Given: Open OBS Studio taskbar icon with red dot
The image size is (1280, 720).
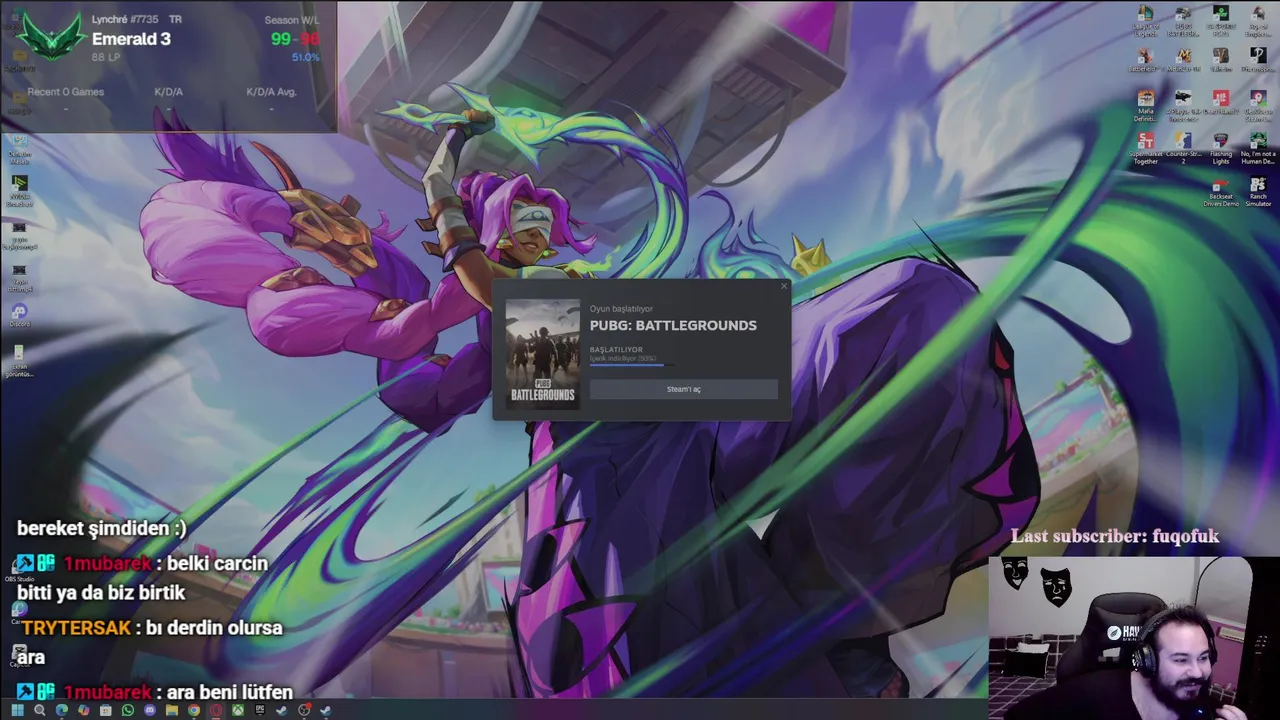Looking at the screenshot, I should click(304, 710).
